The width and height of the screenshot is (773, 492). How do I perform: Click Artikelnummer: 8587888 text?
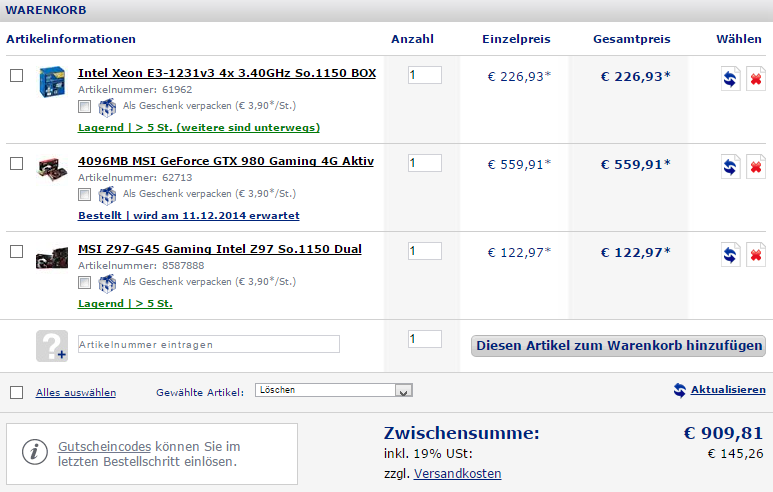141,265
